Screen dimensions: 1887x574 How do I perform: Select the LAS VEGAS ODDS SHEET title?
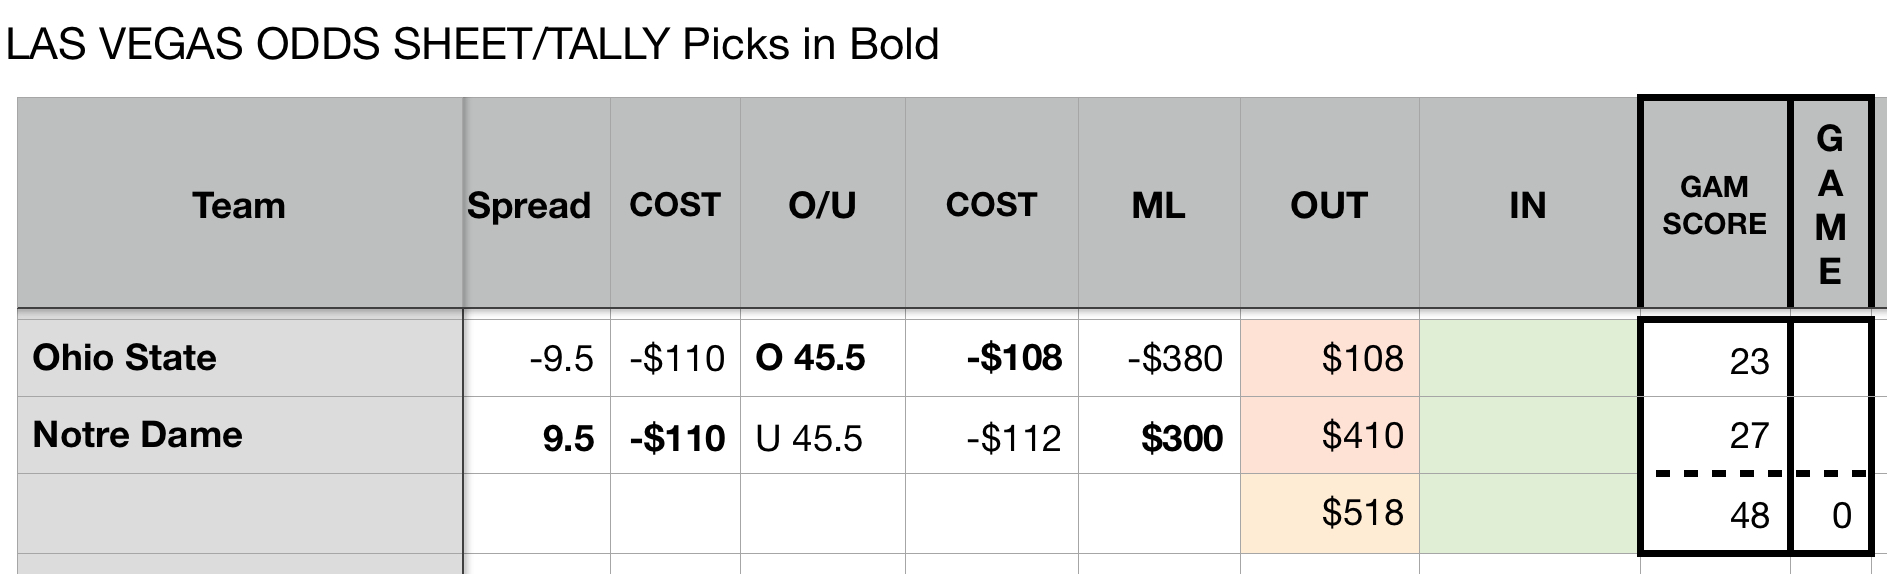pos(472,44)
